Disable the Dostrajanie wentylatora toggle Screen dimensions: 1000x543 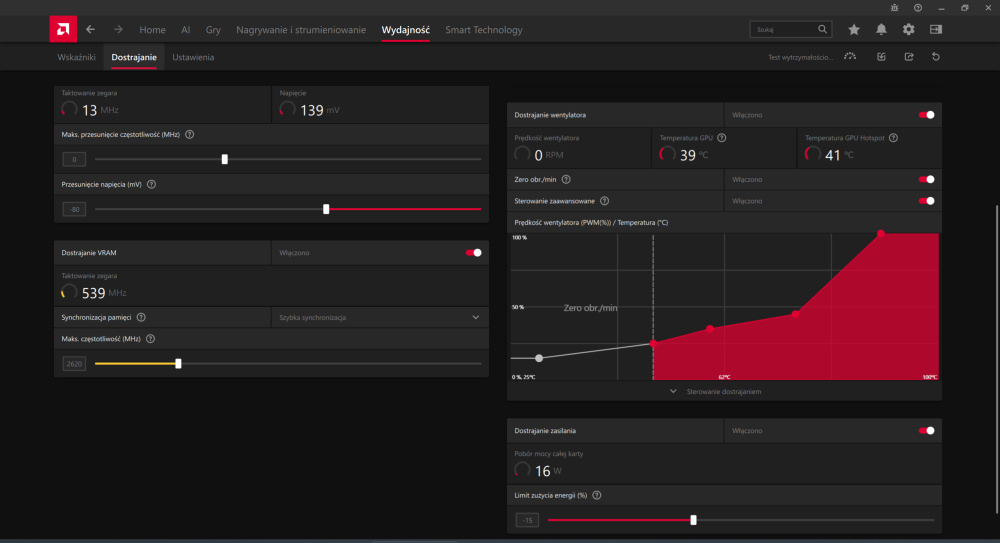(926, 115)
